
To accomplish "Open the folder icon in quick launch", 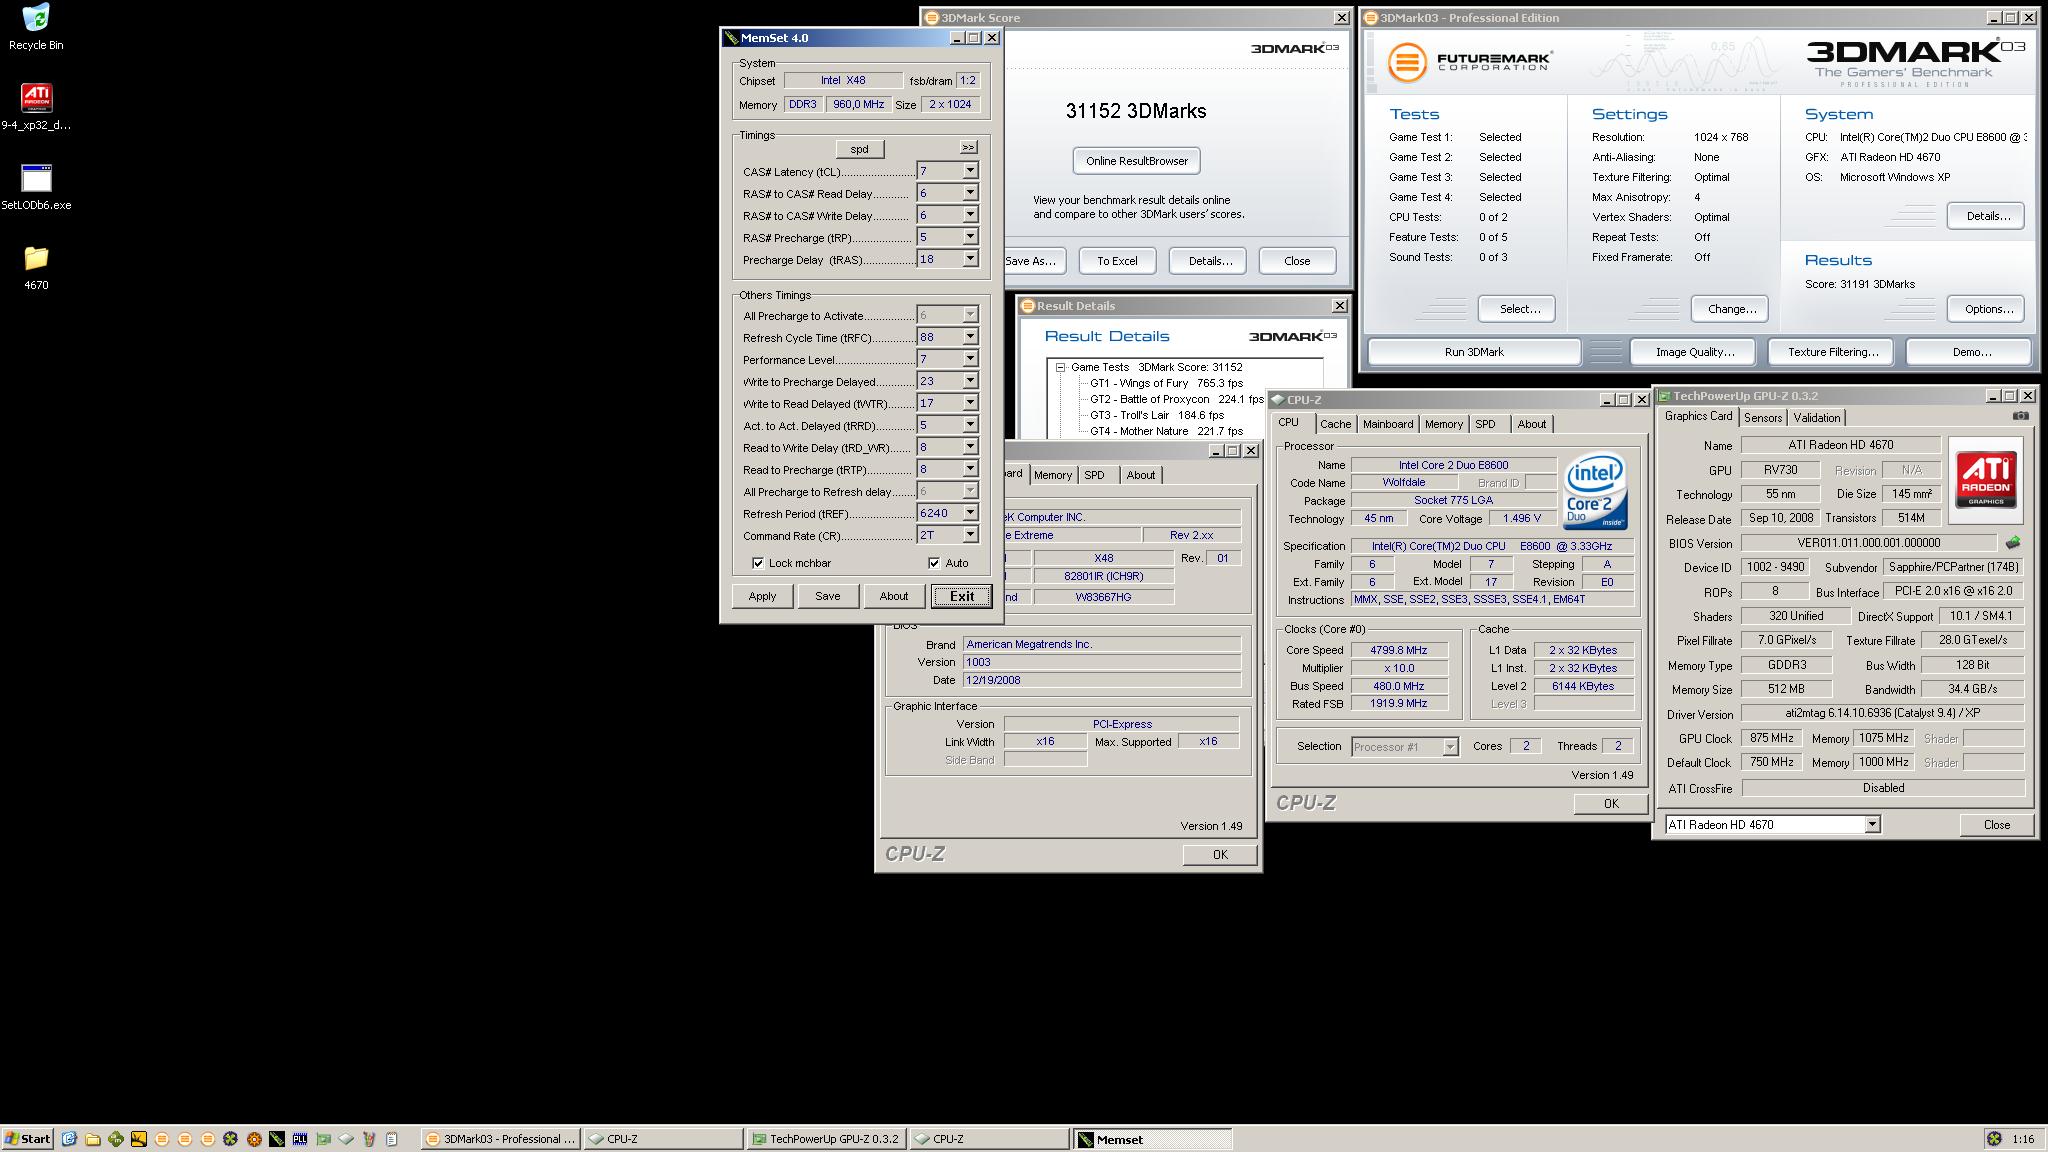I will pos(92,1139).
